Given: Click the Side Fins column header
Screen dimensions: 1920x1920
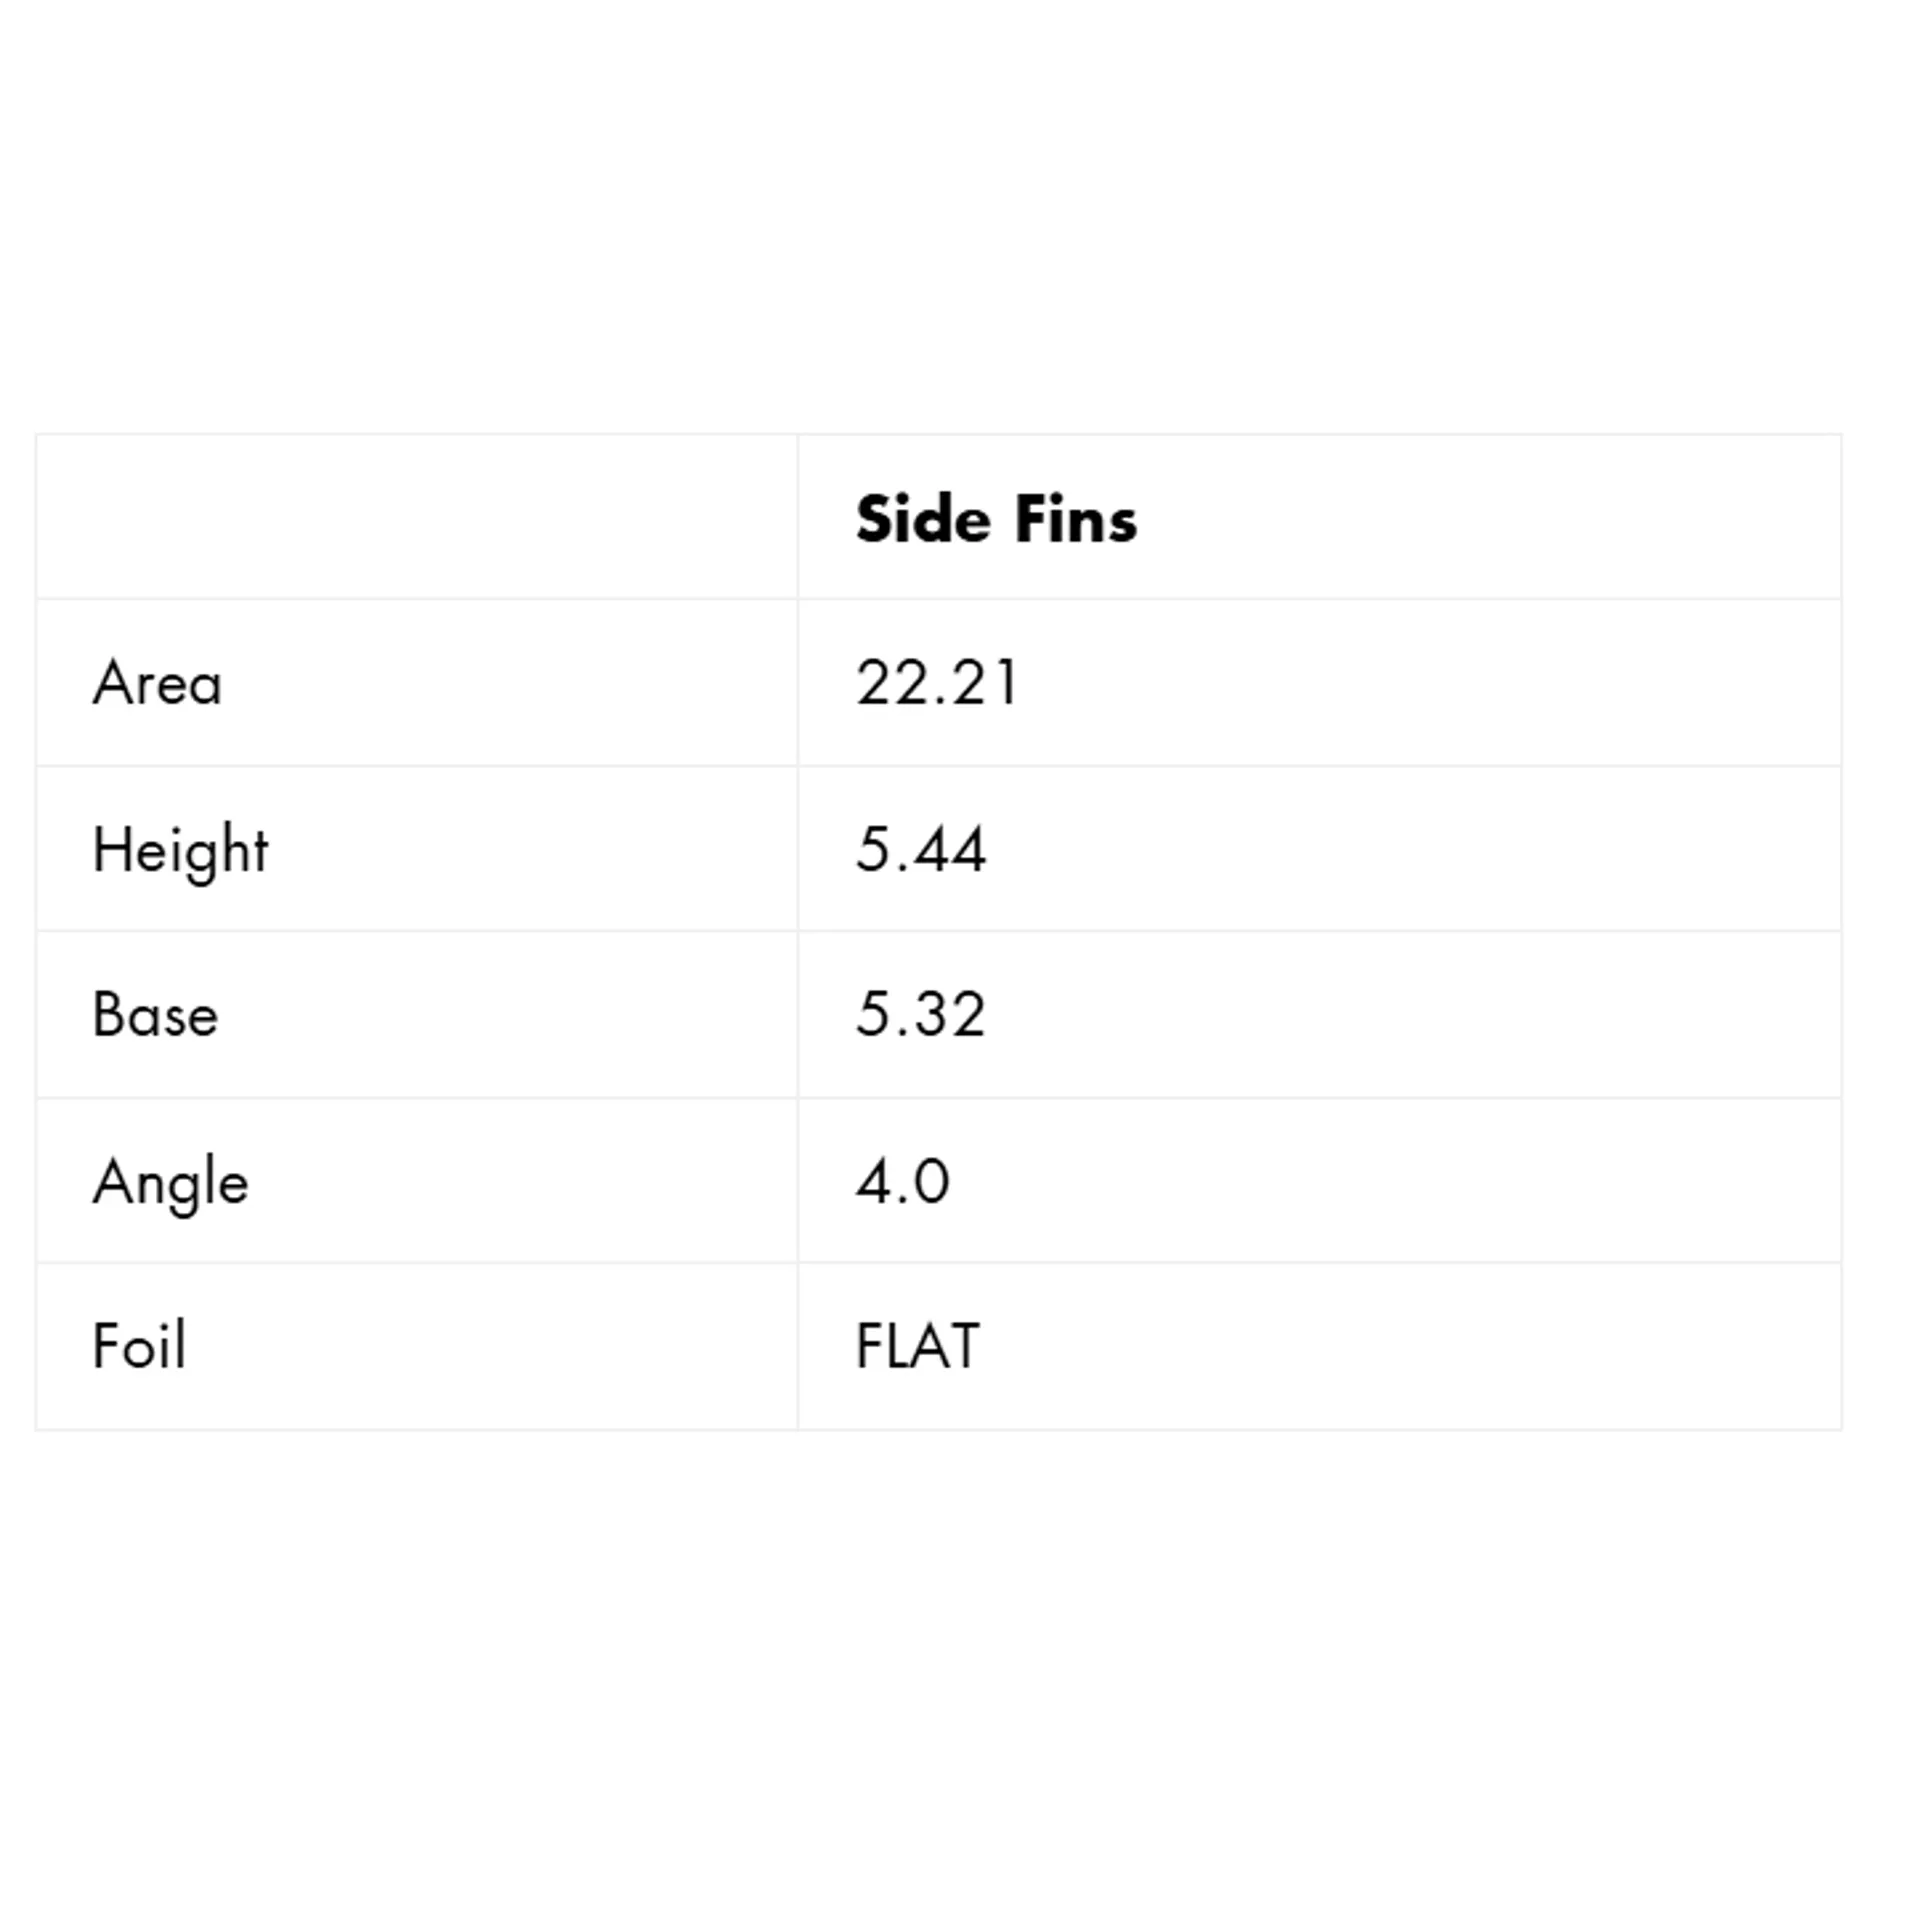Looking at the screenshot, I should (x=995, y=519).
